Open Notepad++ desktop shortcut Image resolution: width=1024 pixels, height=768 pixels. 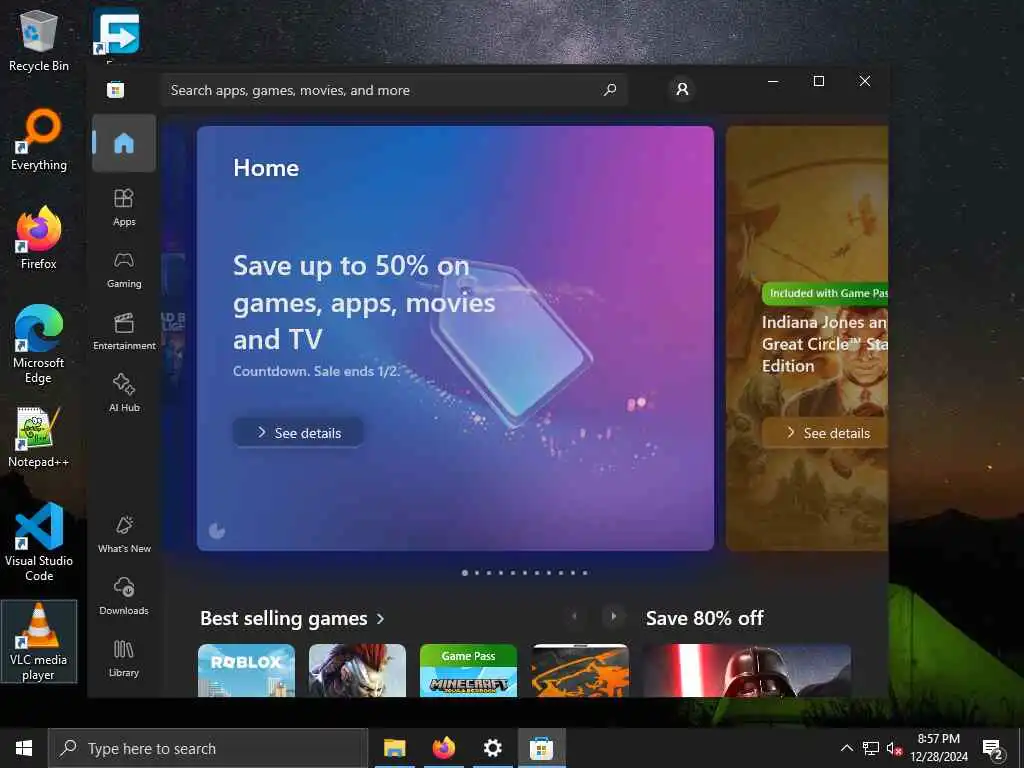[x=39, y=437]
